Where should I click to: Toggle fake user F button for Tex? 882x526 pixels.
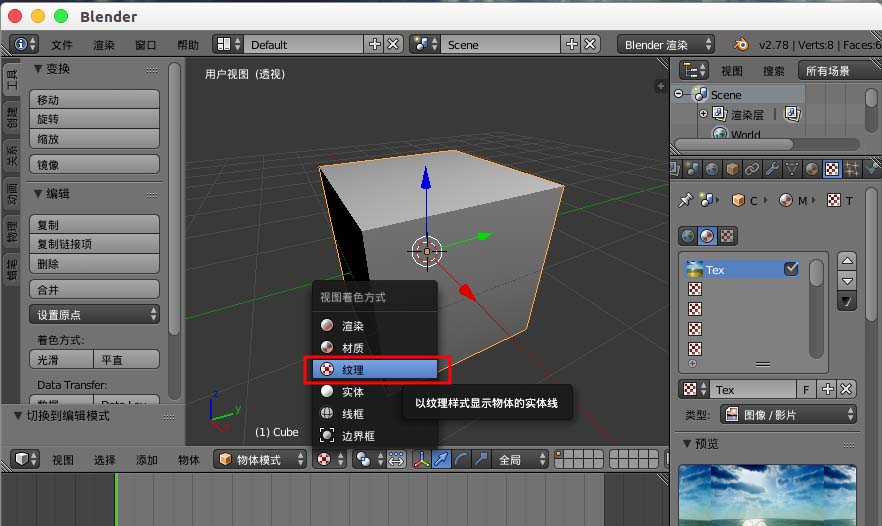click(x=806, y=389)
